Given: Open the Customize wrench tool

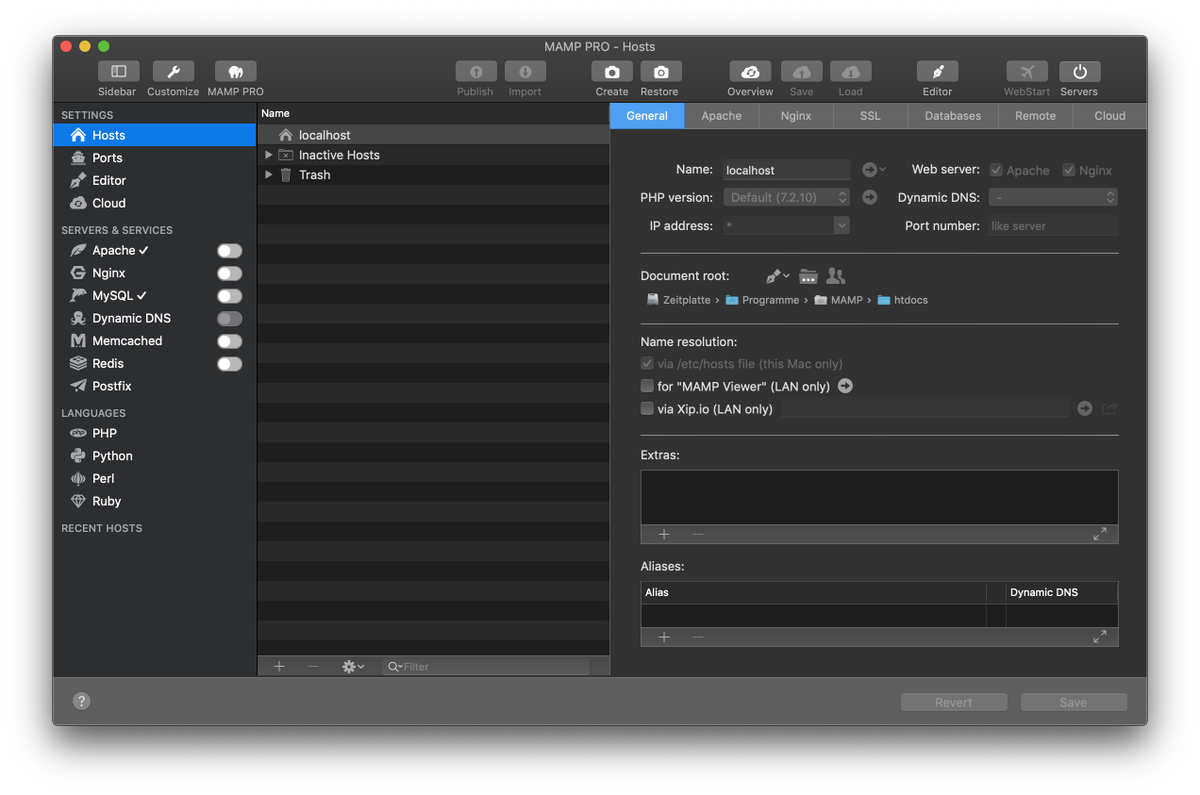Looking at the screenshot, I should coord(173,72).
